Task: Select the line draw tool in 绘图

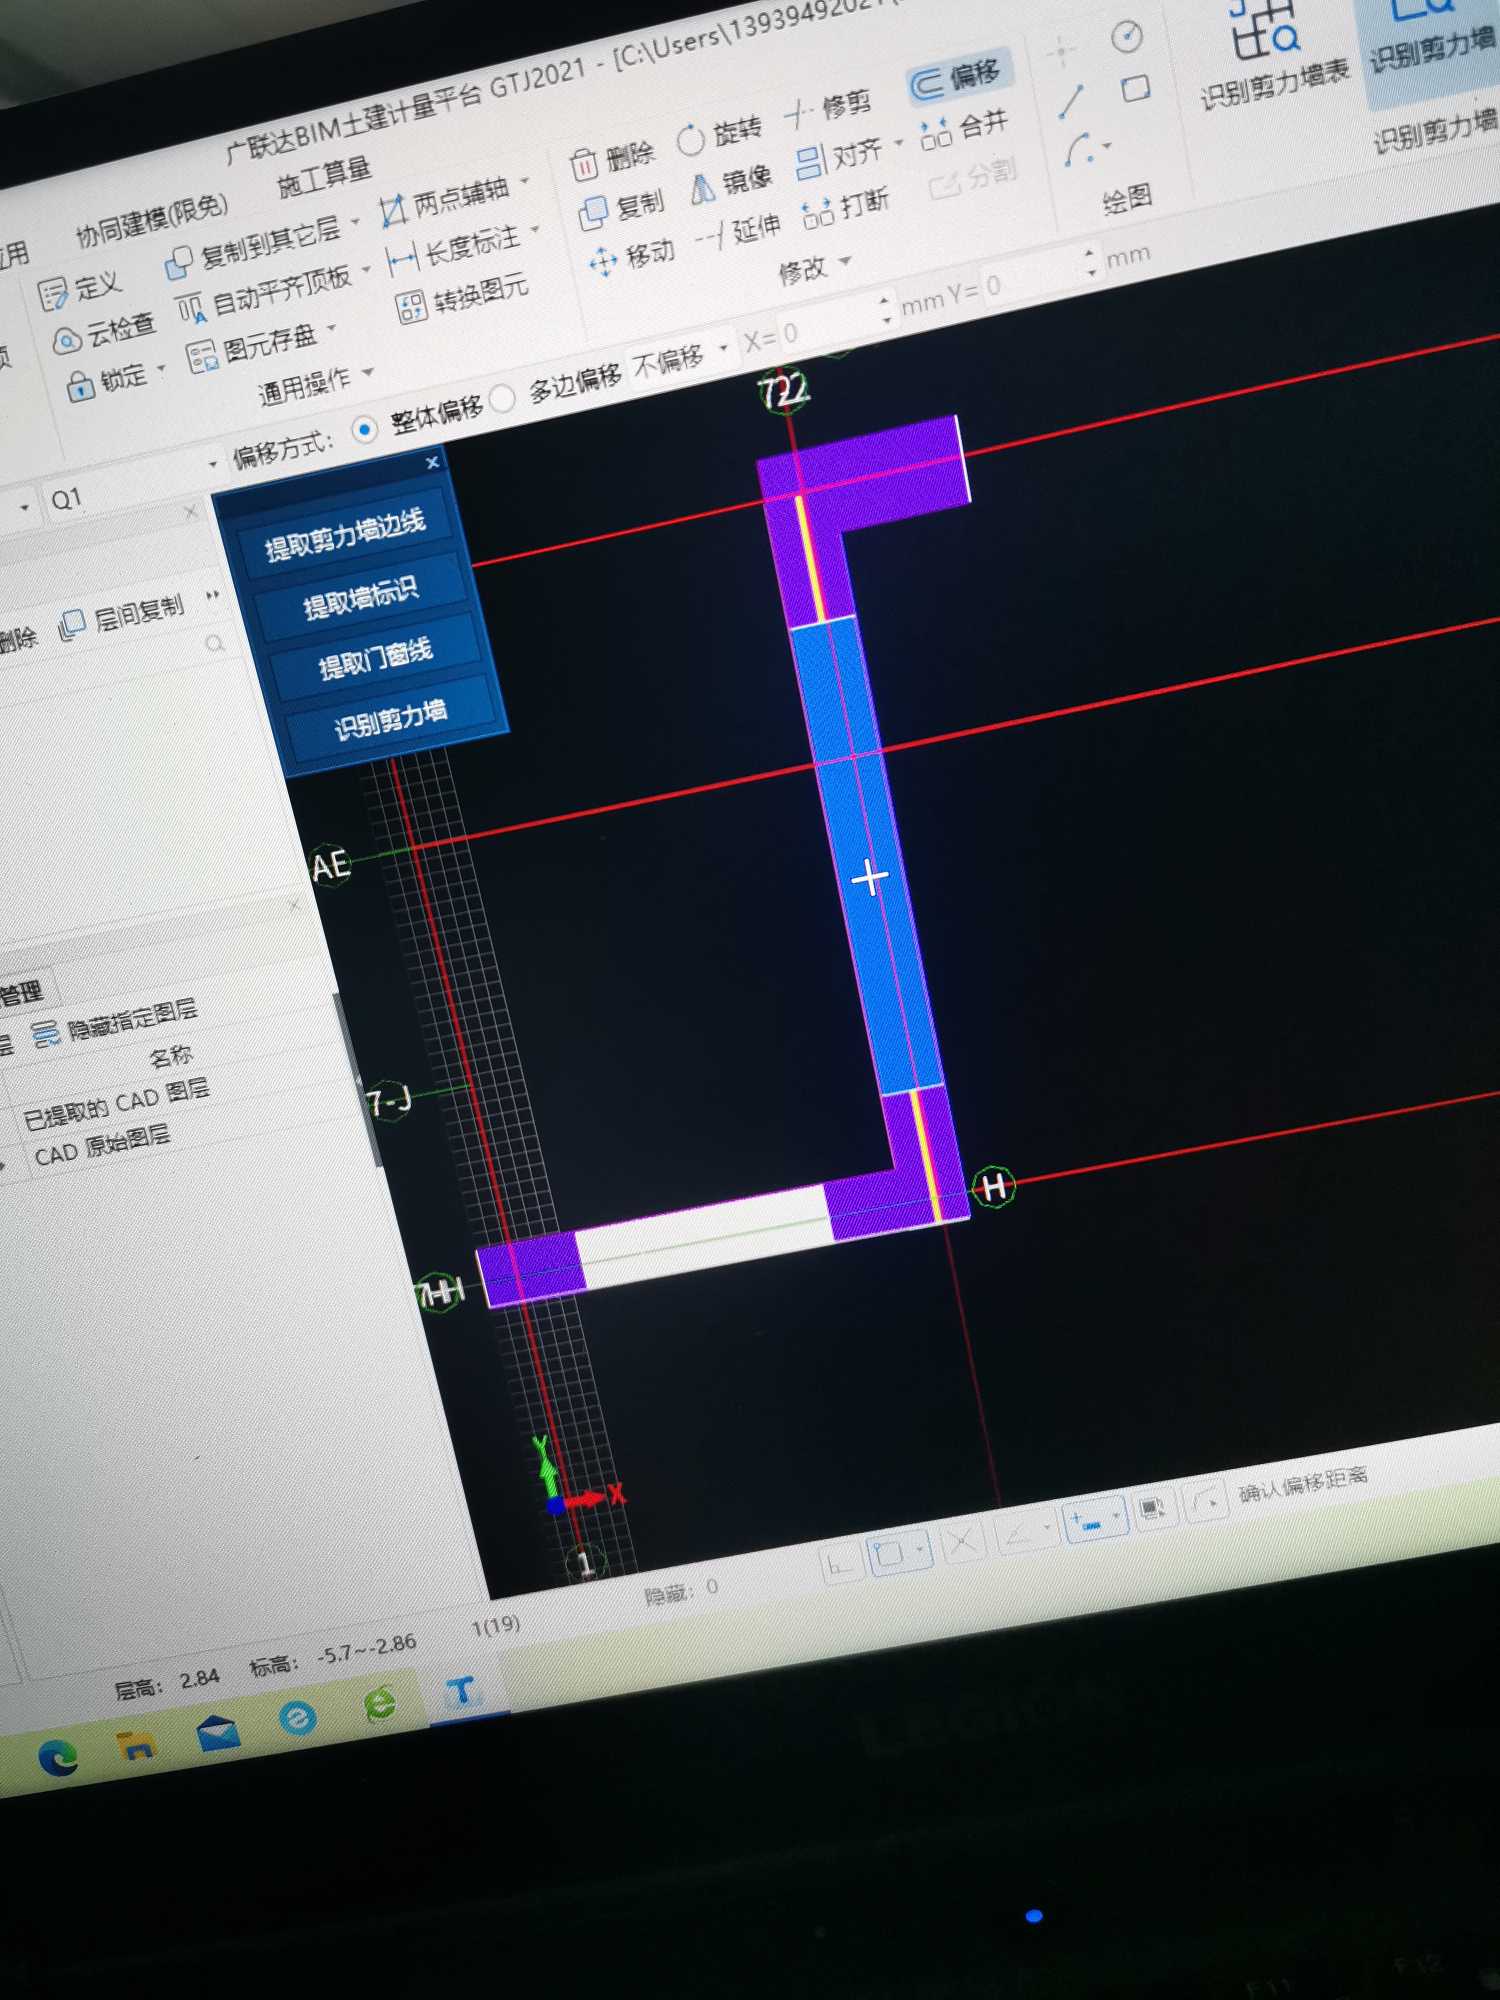Action: [1072, 101]
